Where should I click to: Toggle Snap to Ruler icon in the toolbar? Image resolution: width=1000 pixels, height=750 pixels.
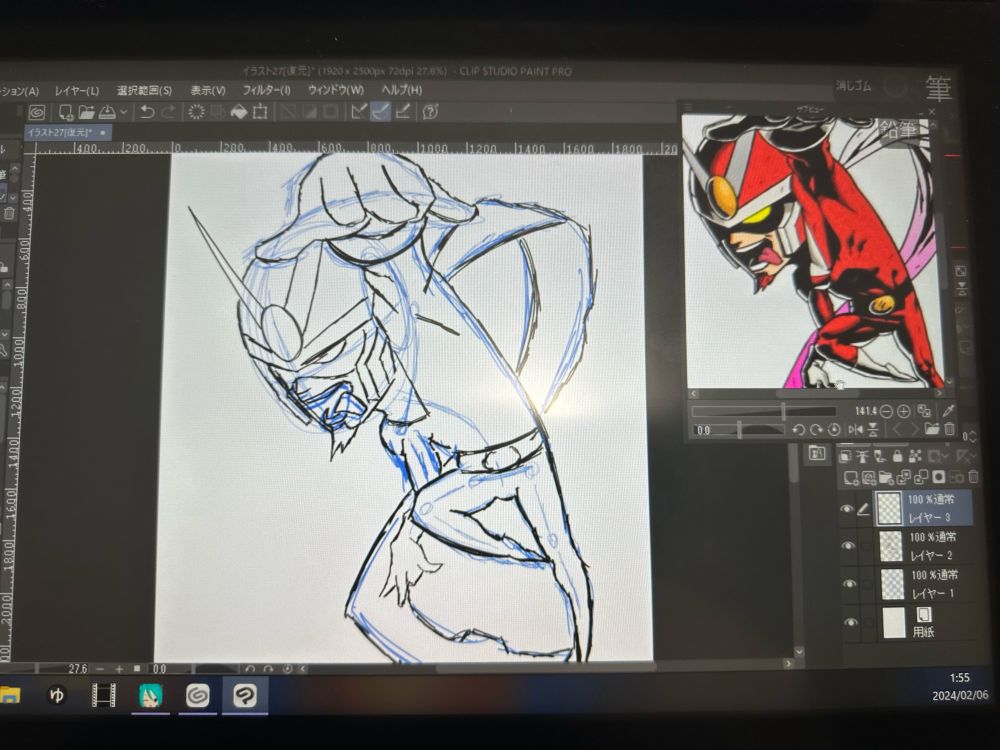click(x=359, y=112)
